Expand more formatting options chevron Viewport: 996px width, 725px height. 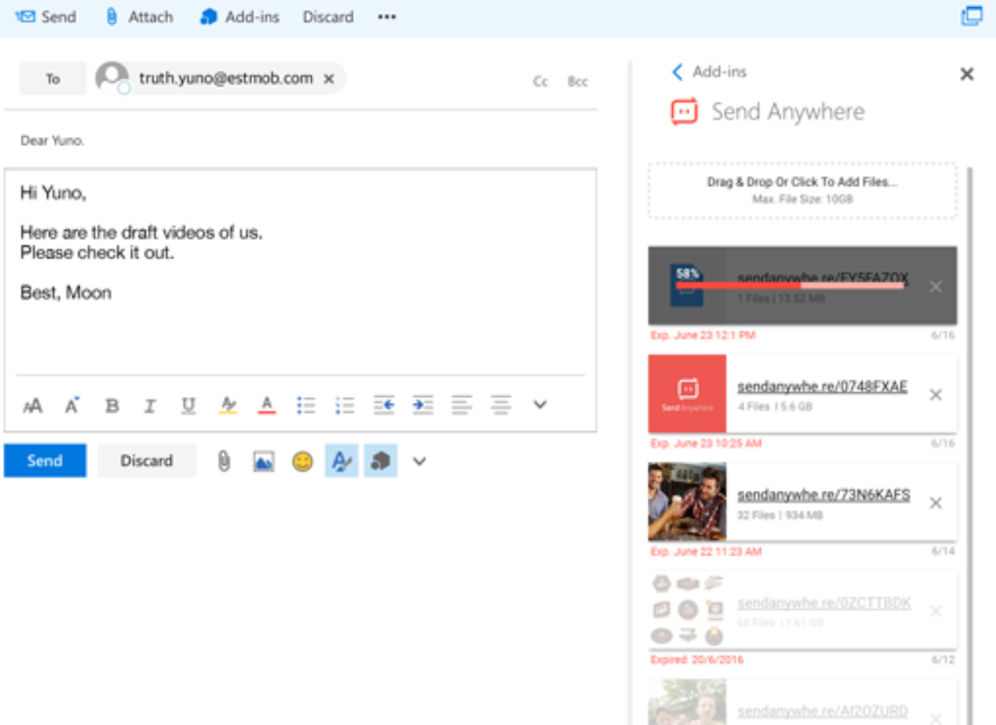[x=540, y=405]
